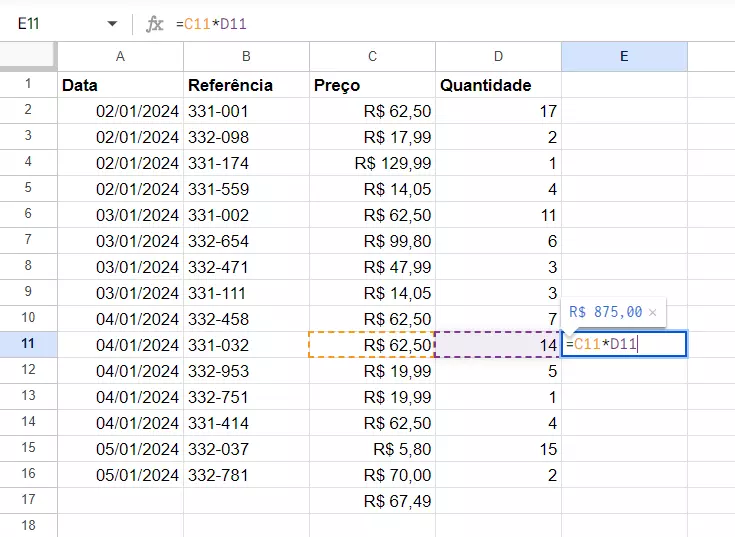Click in the formula bar text

click(400, 24)
